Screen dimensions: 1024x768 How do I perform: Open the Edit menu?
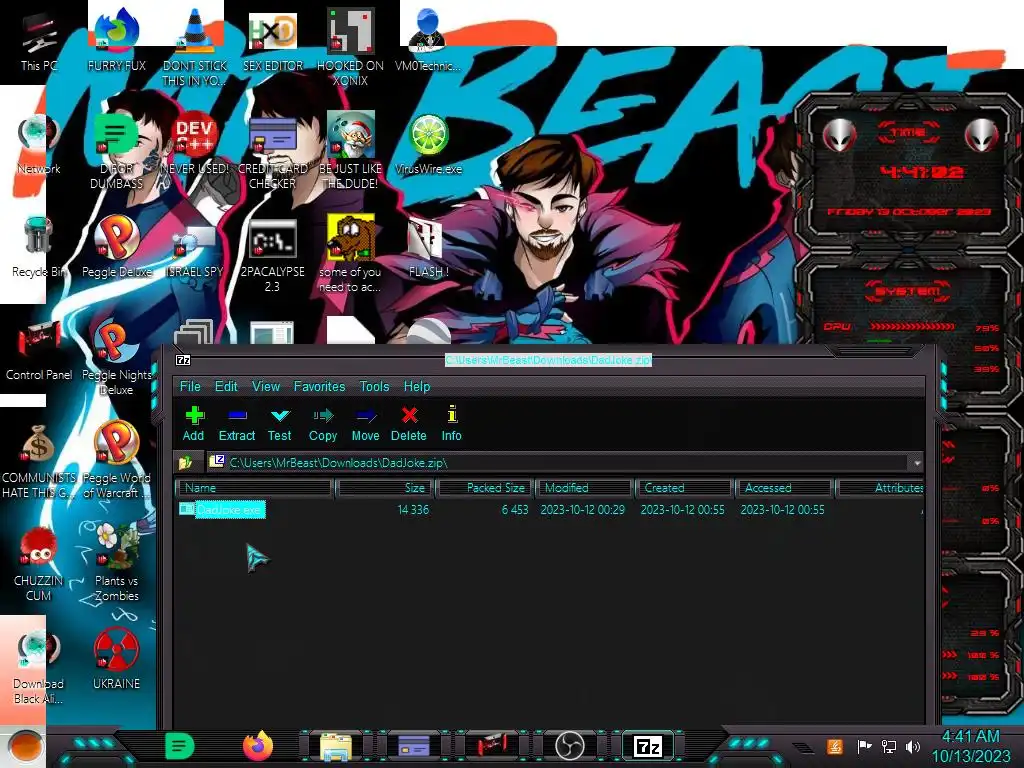pos(226,387)
